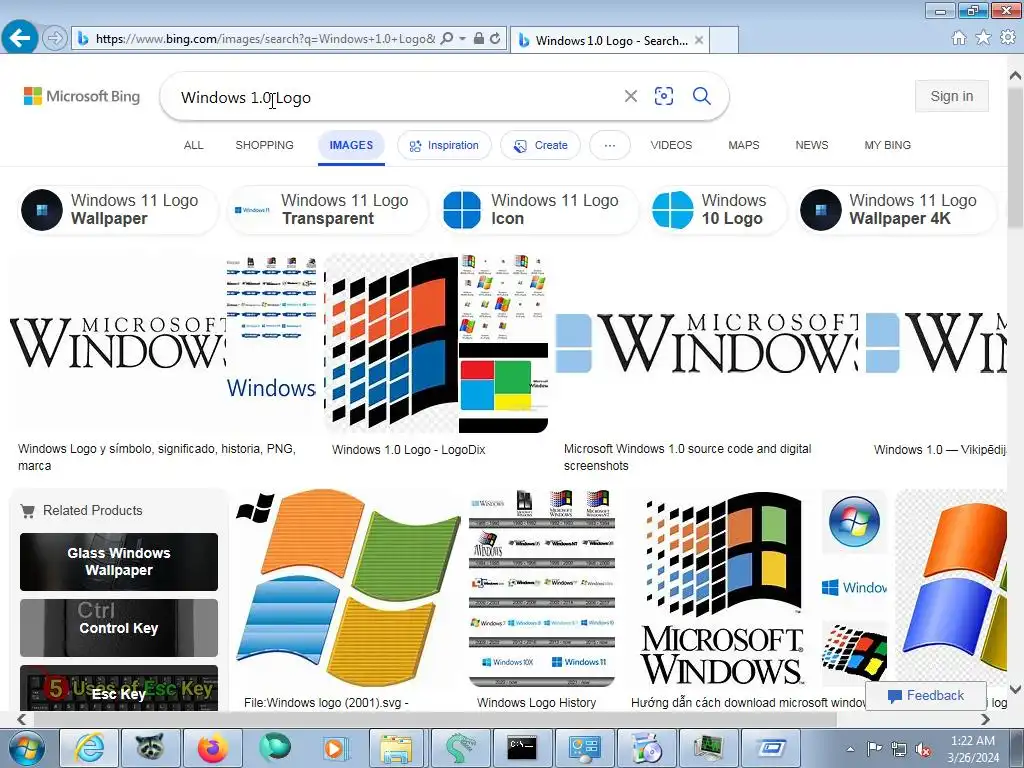Click the Feedback button
The width and height of the screenshot is (1024, 768).
(x=925, y=696)
